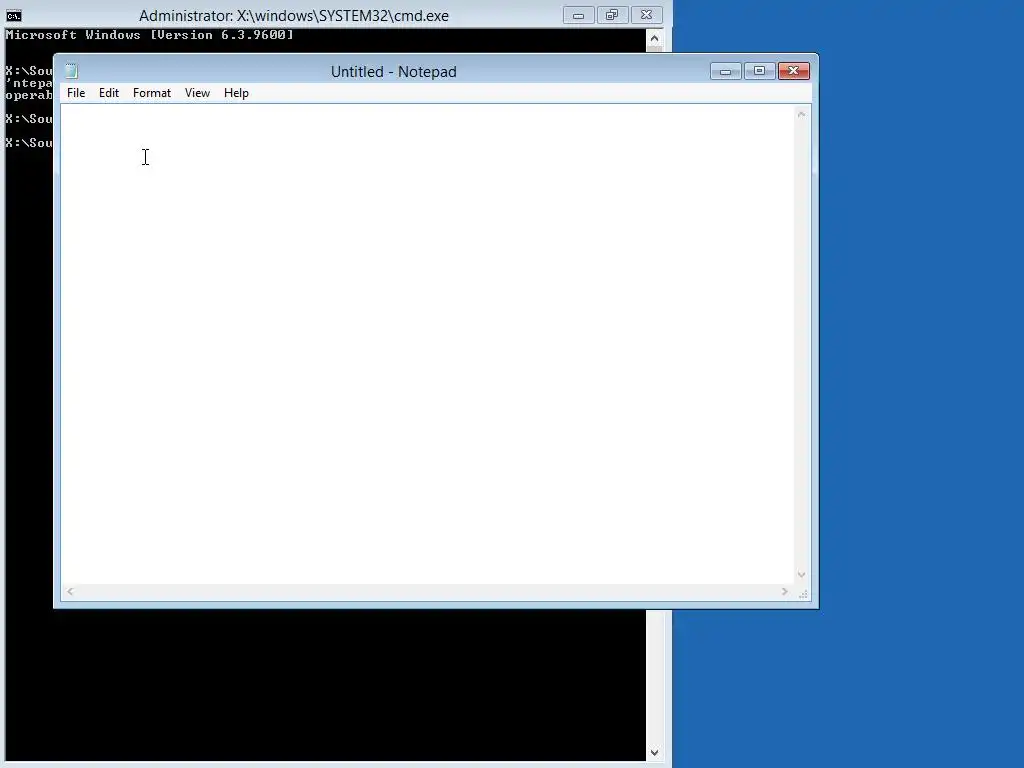1024x768 pixels.
Task: Click the Notepad icon in its title bar
Action: [71, 71]
